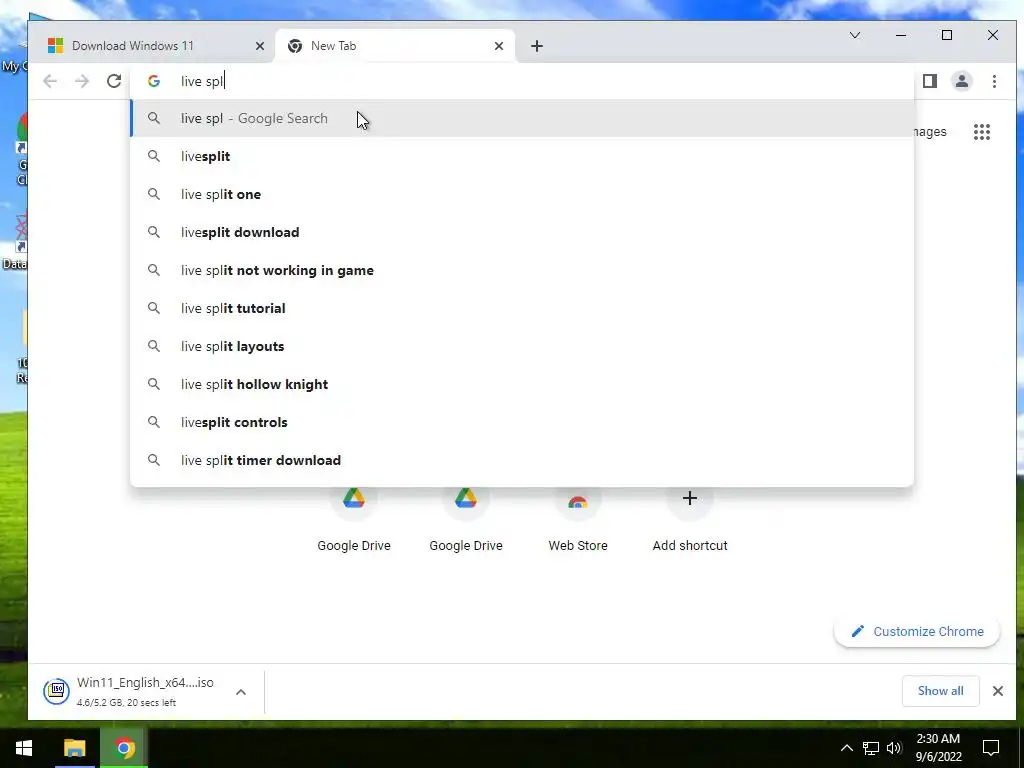Viewport: 1024px width, 768px height.
Task: Select 'live spl - Google Search' suggestion
Action: (522, 118)
